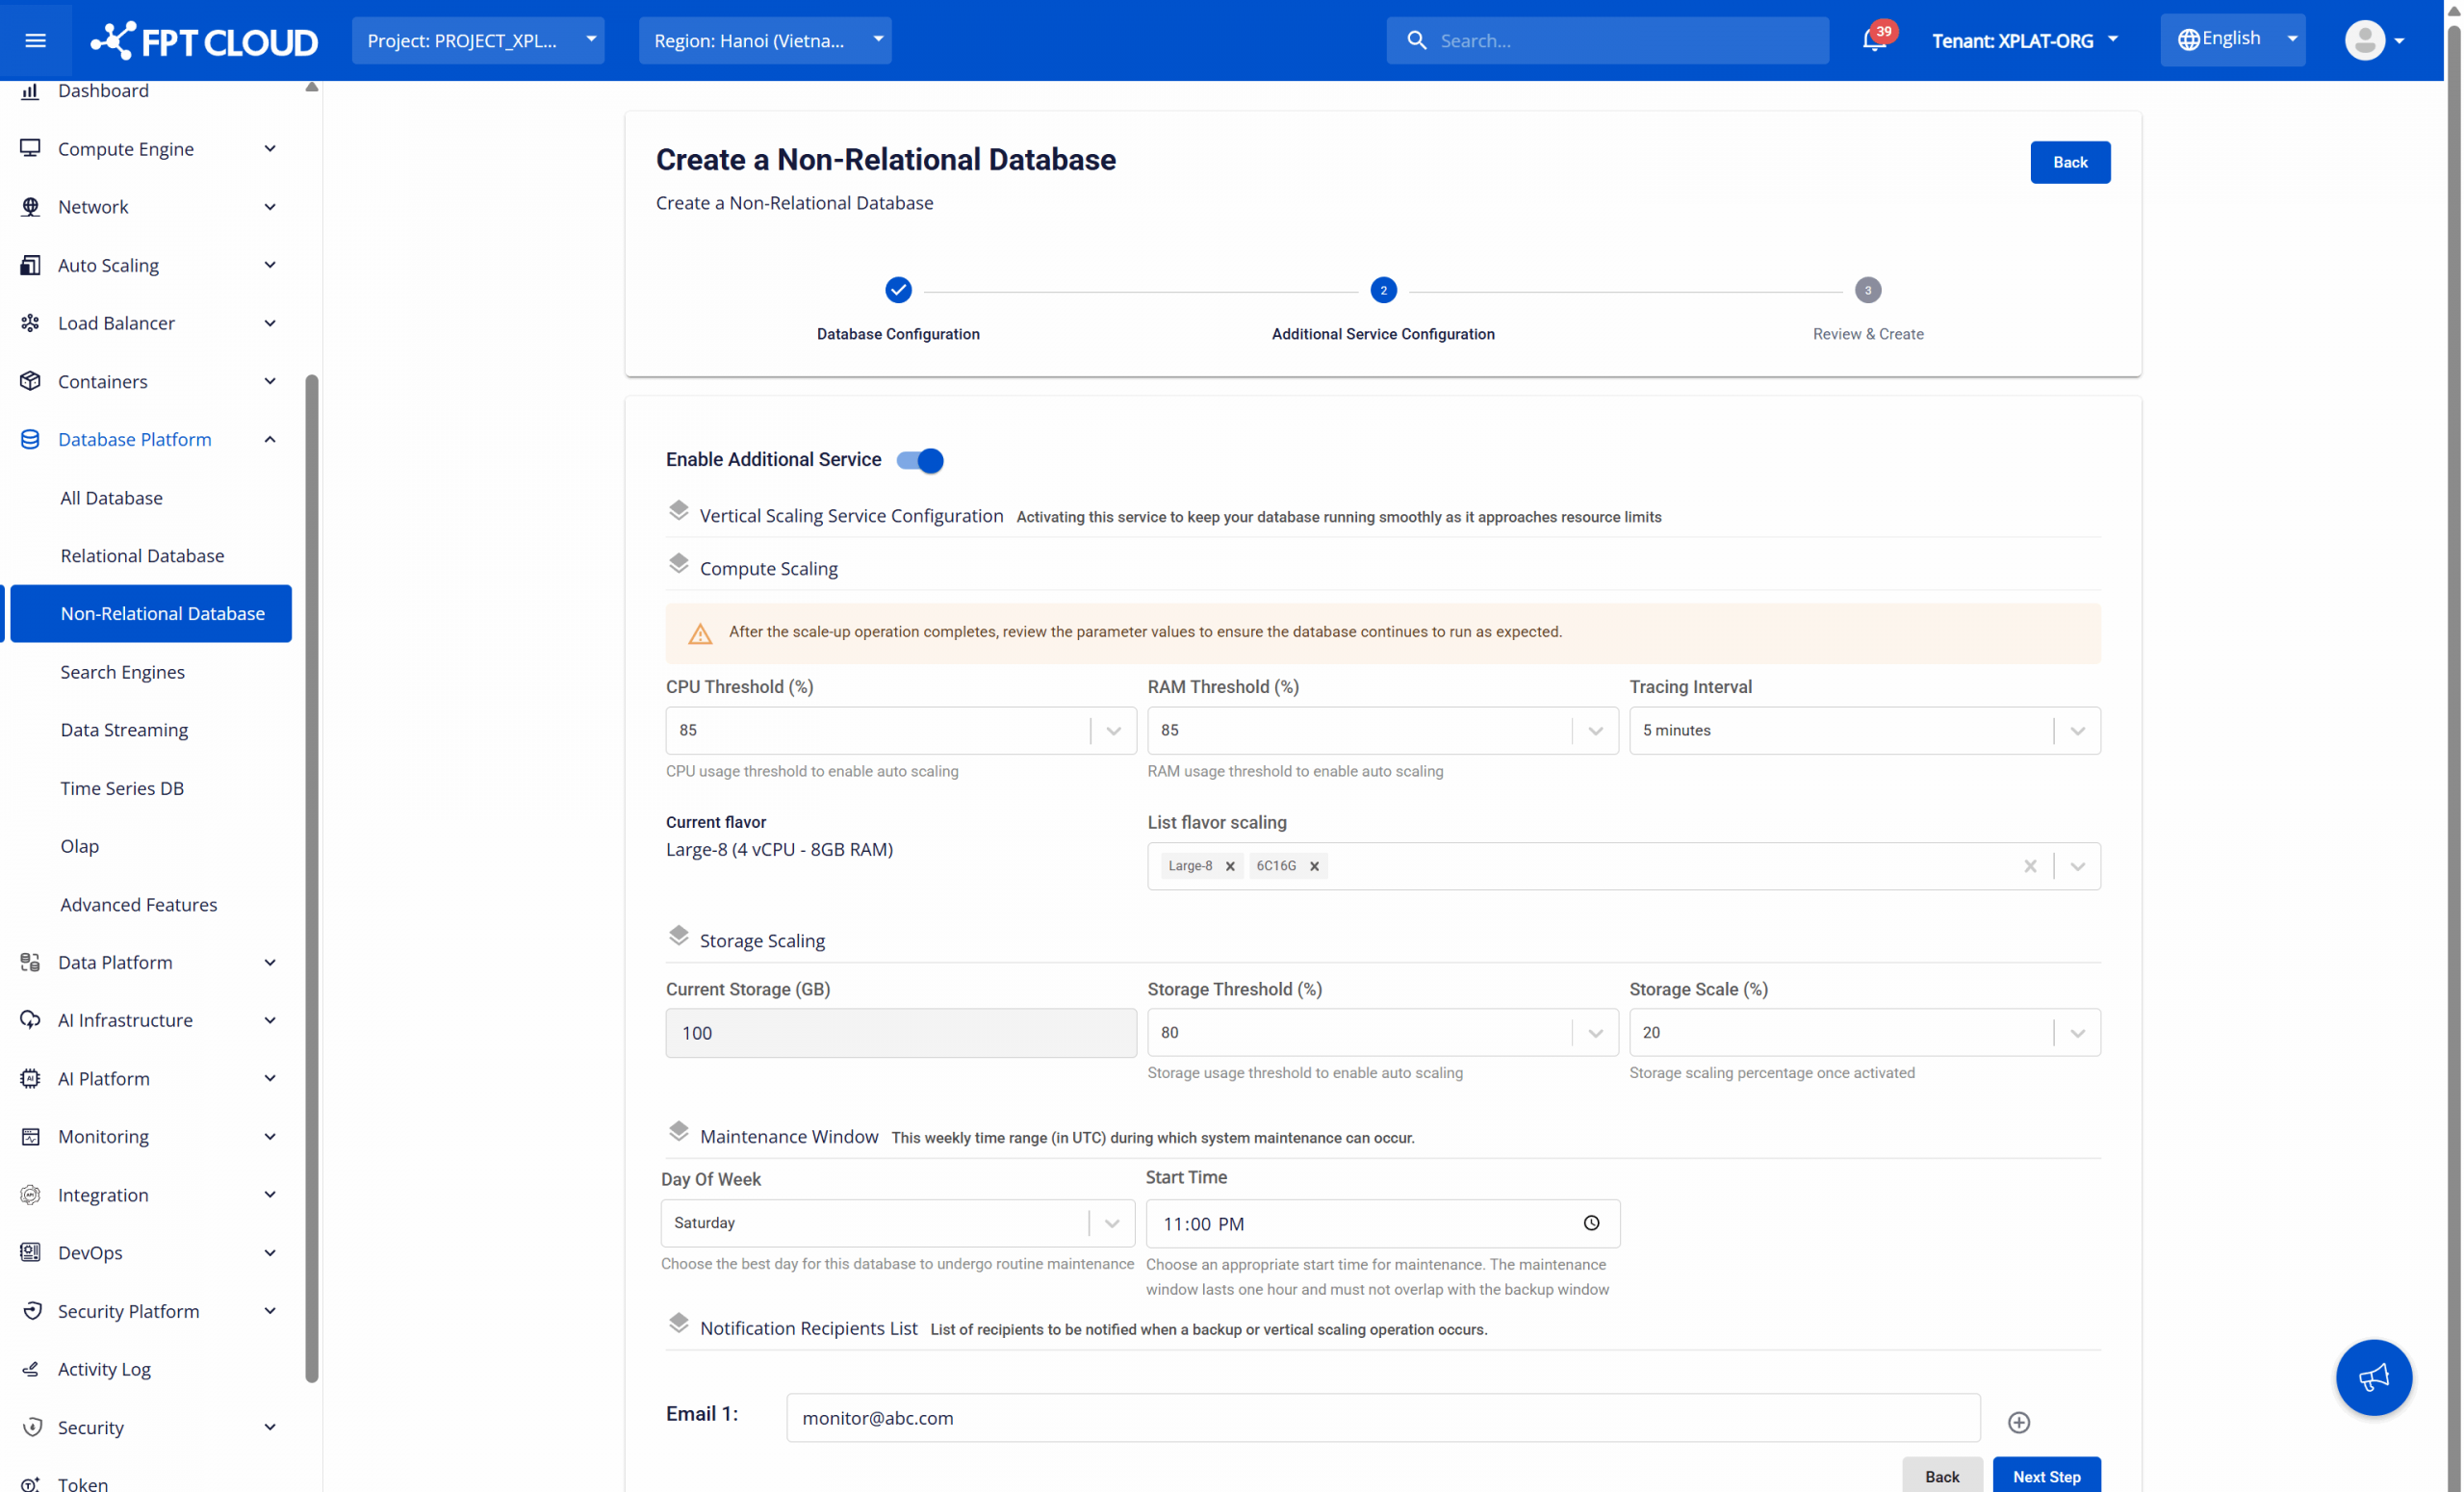Clear all selected scaling flavors

[2029, 866]
